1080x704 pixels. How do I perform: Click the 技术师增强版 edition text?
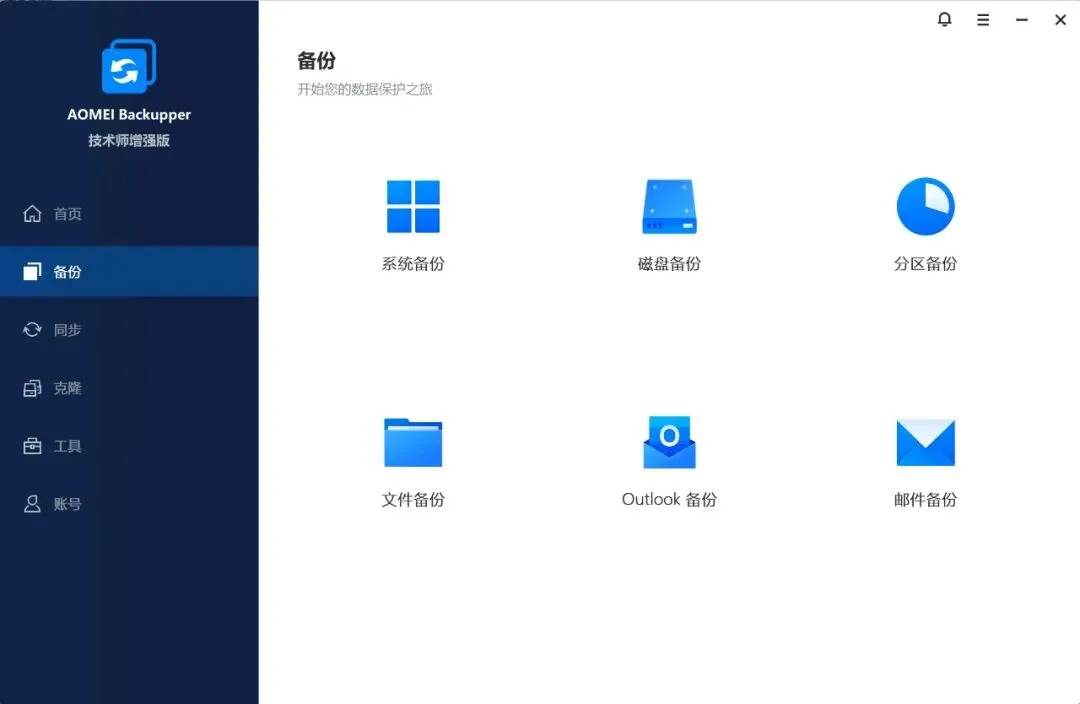click(129, 141)
